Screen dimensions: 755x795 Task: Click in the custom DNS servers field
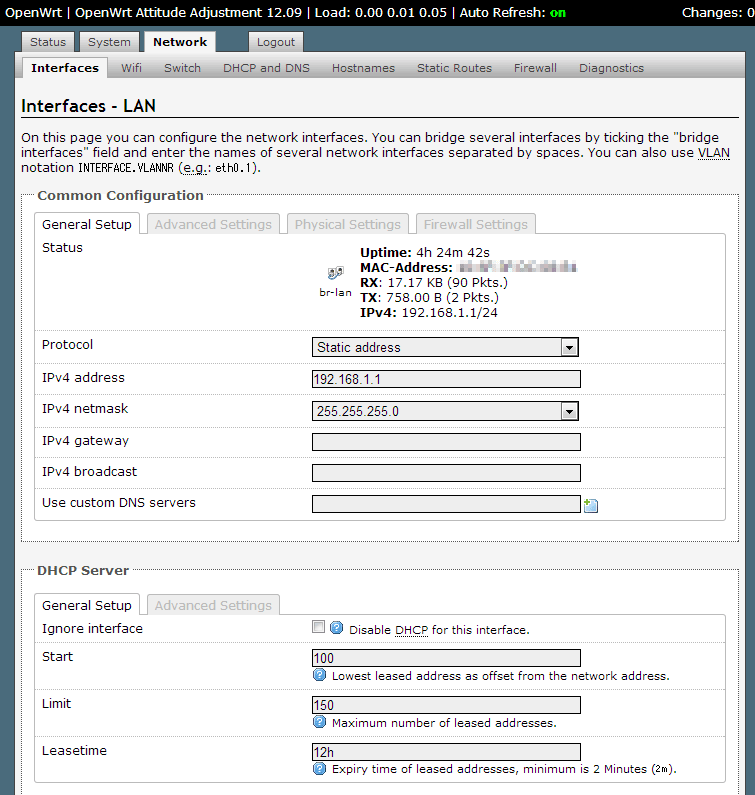point(446,504)
